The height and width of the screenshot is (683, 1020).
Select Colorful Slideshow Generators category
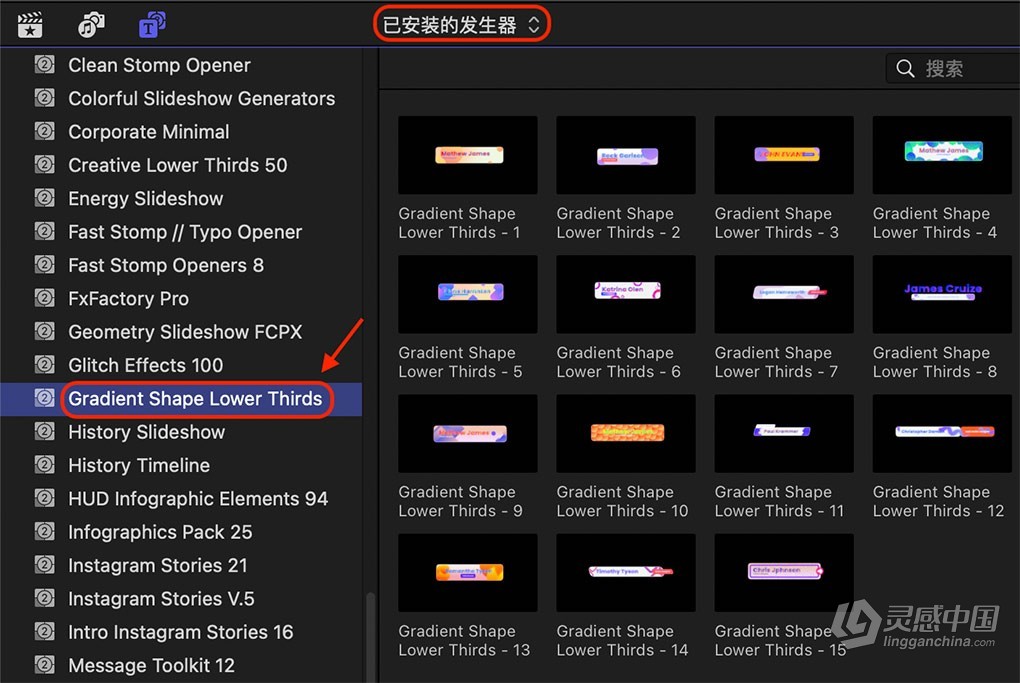tap(202, 98)
